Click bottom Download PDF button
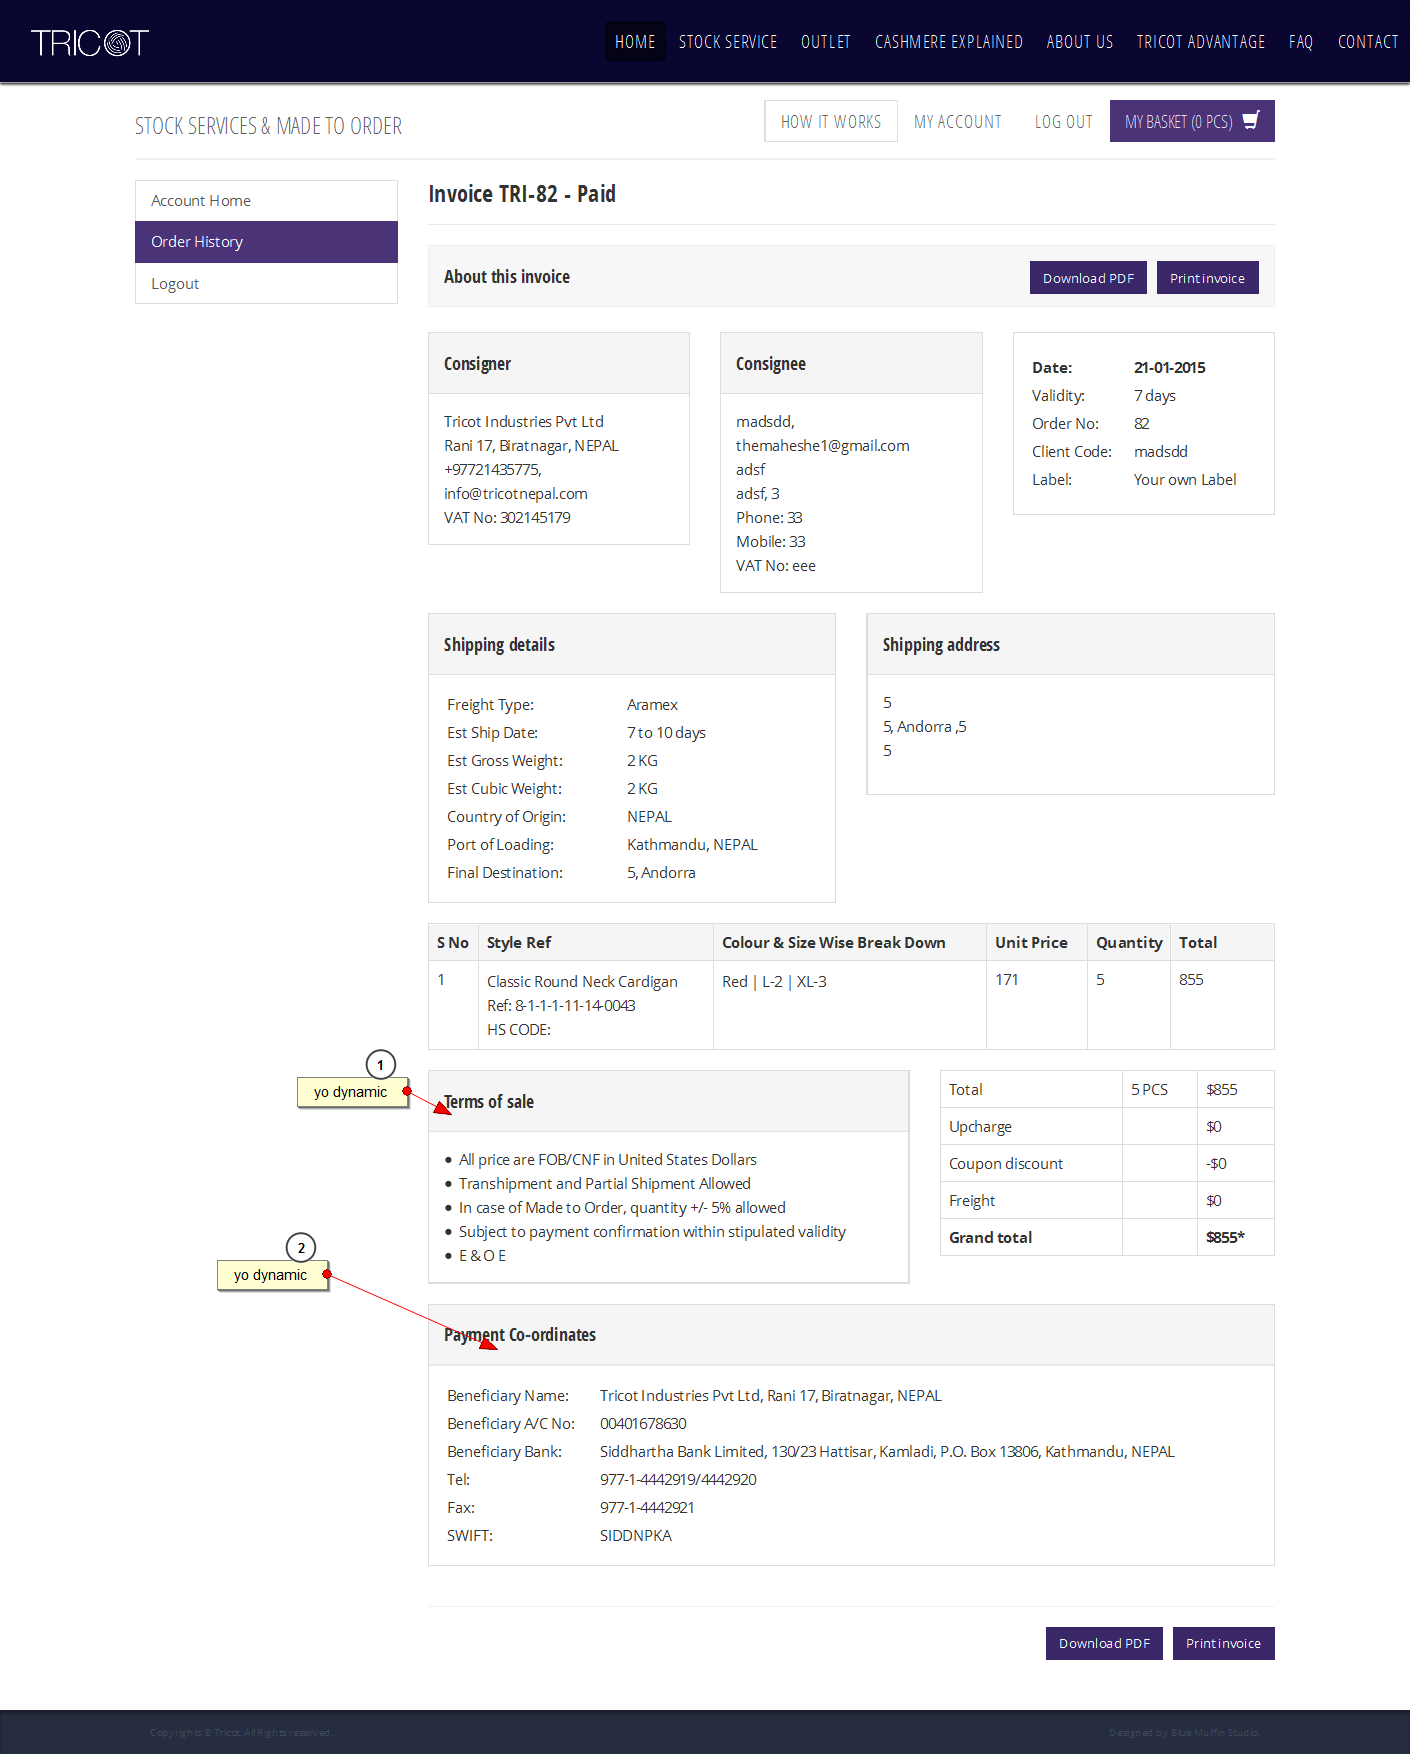This screenshot has width=1410, height=1754. tap(1104, 1643)
